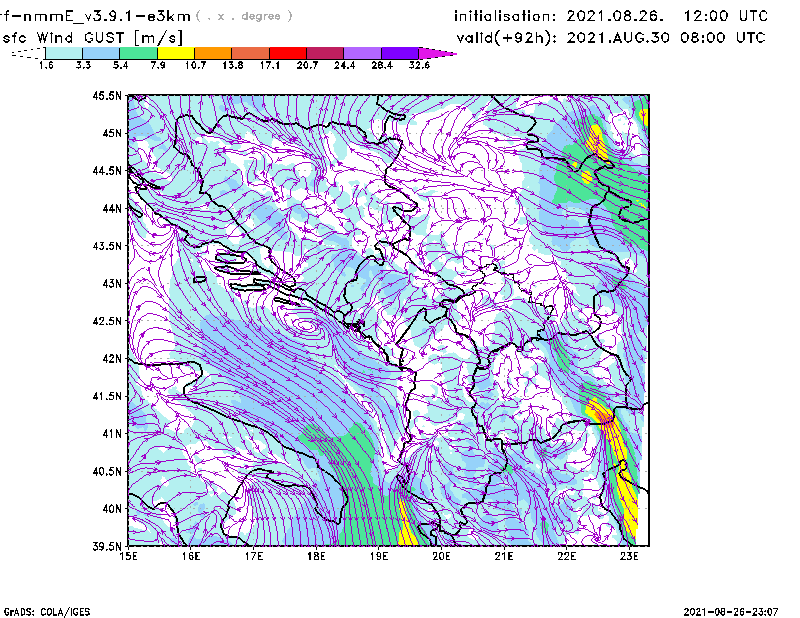Click the dashed white arrow below 1.6
This screenshot has height=618, width=800.
click(x=28, y=53)
